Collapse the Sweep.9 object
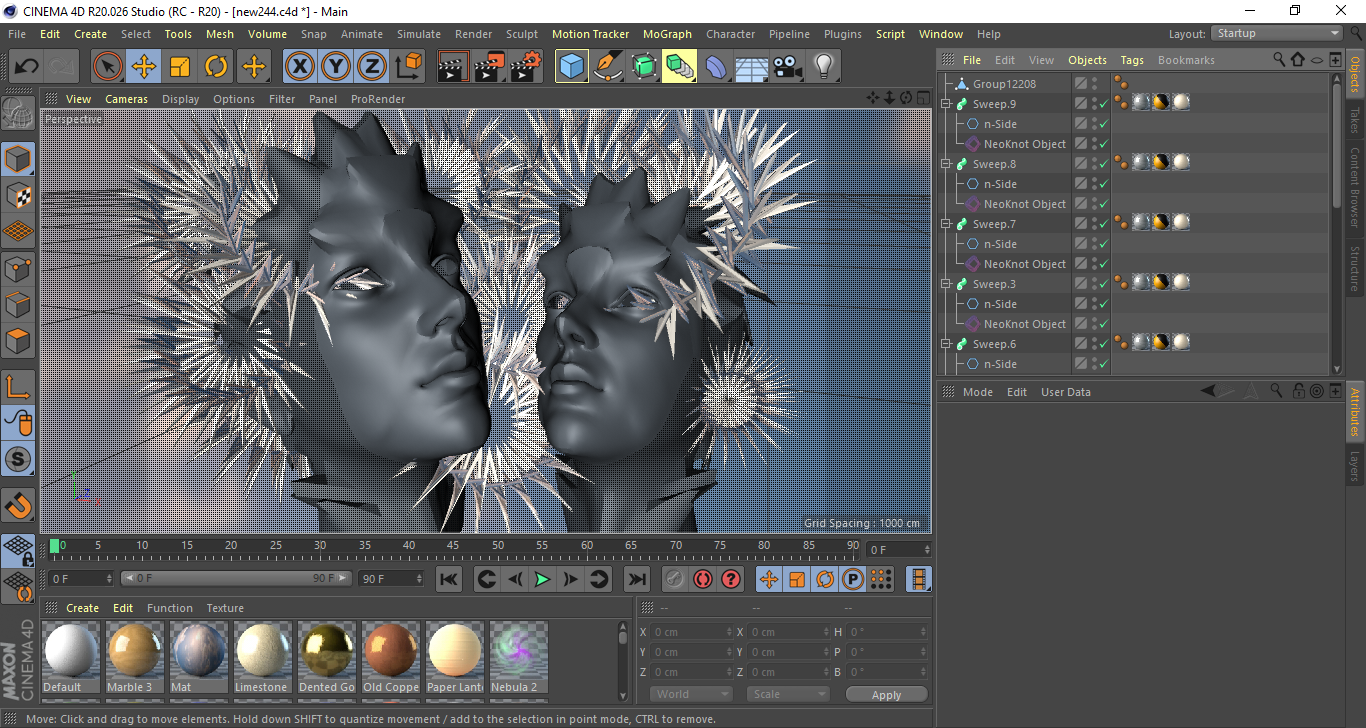The width and height of the screenshot is (1366, 728). [946, 104]
